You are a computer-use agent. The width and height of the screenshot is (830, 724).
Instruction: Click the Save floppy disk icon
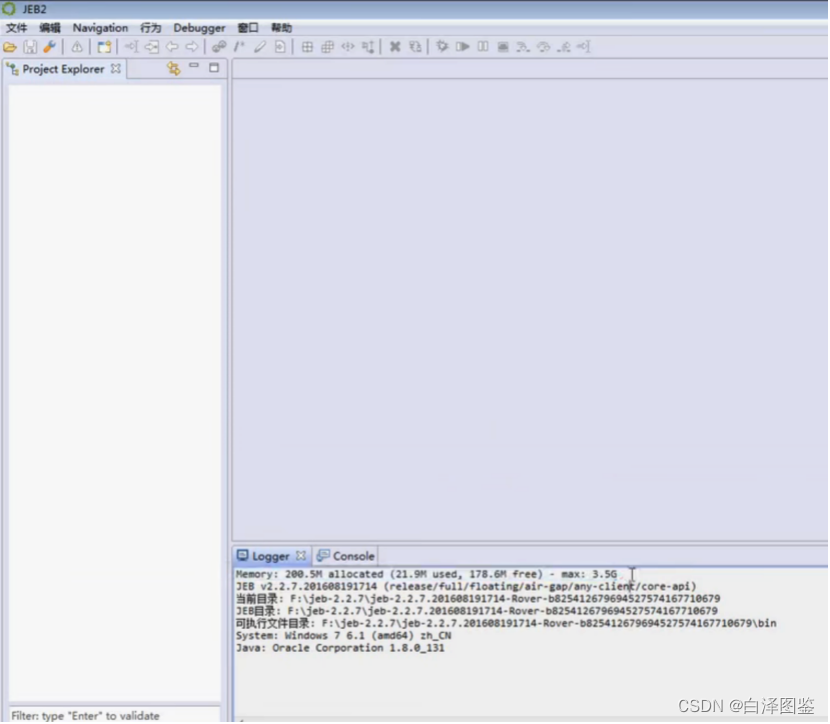[x=30, y=47]
